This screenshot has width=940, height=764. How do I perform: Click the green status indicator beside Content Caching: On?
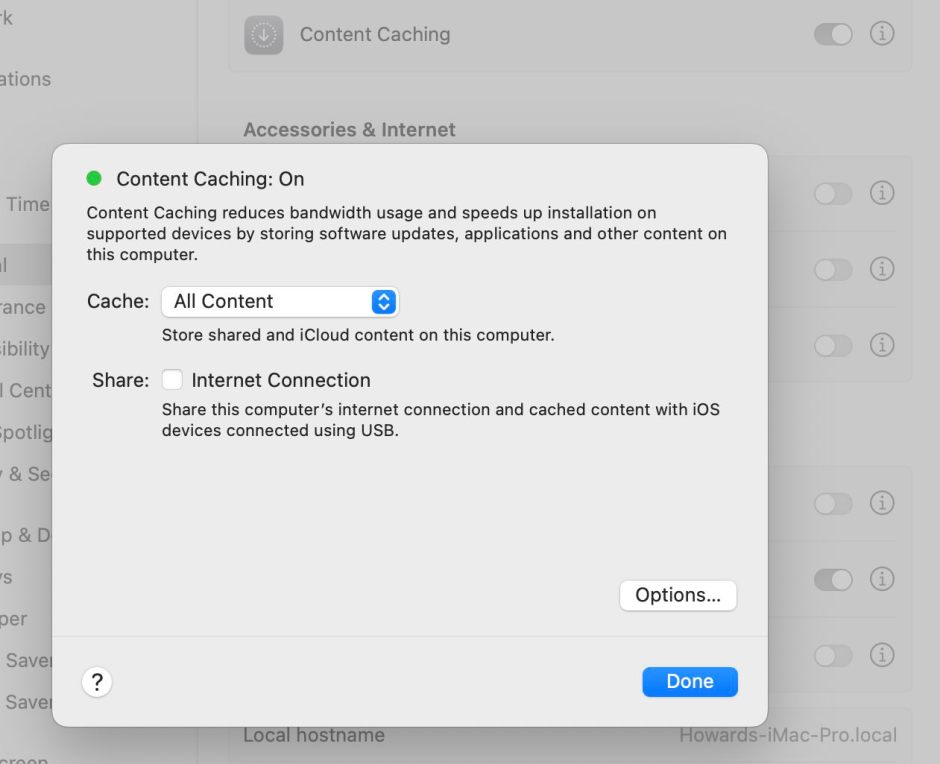(x=94, y=178)
